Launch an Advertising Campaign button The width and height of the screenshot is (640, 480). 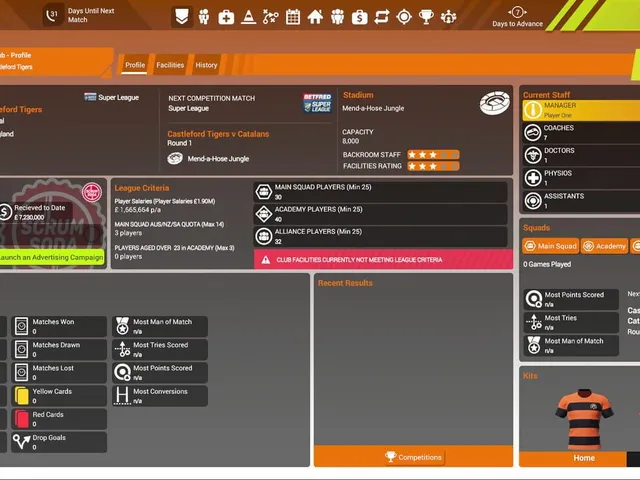click(52, 257)
